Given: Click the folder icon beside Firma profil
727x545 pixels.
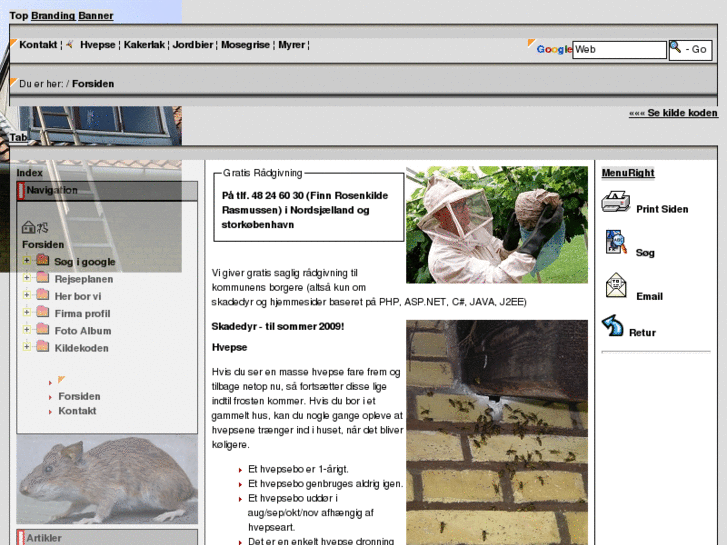Looking at the screenshot, I should [43, 312].
